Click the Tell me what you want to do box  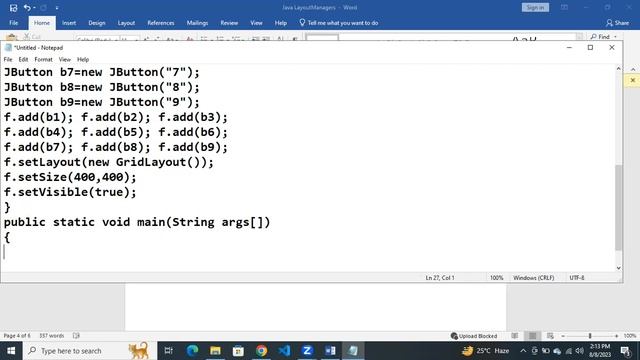[x=339, y=23]
